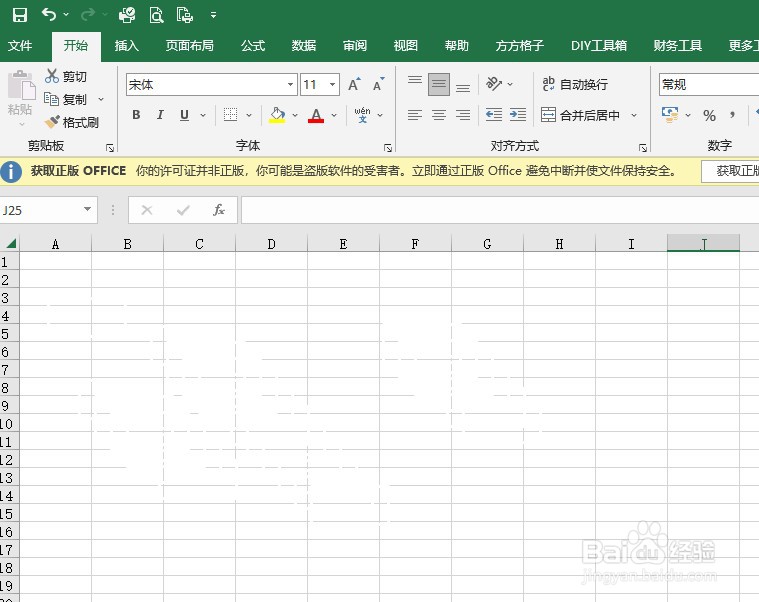
Task: Switch to the 页面布局 tab
Action: pyautogui.click(x=189, y=46)
